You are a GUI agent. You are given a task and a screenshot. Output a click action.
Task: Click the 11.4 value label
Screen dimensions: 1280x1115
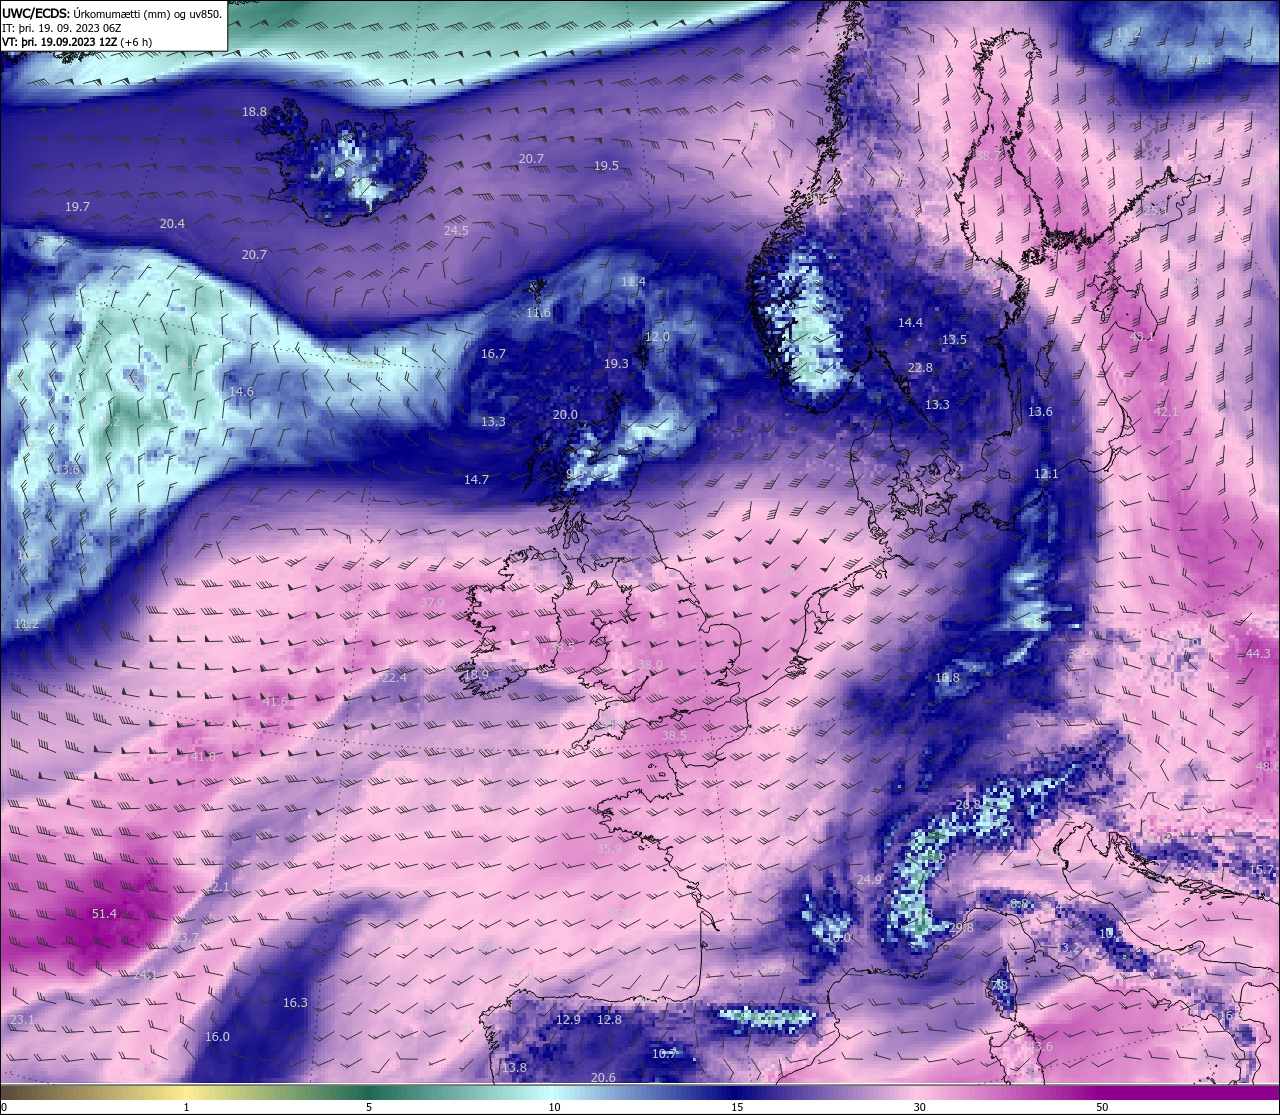tap(633, 282)
